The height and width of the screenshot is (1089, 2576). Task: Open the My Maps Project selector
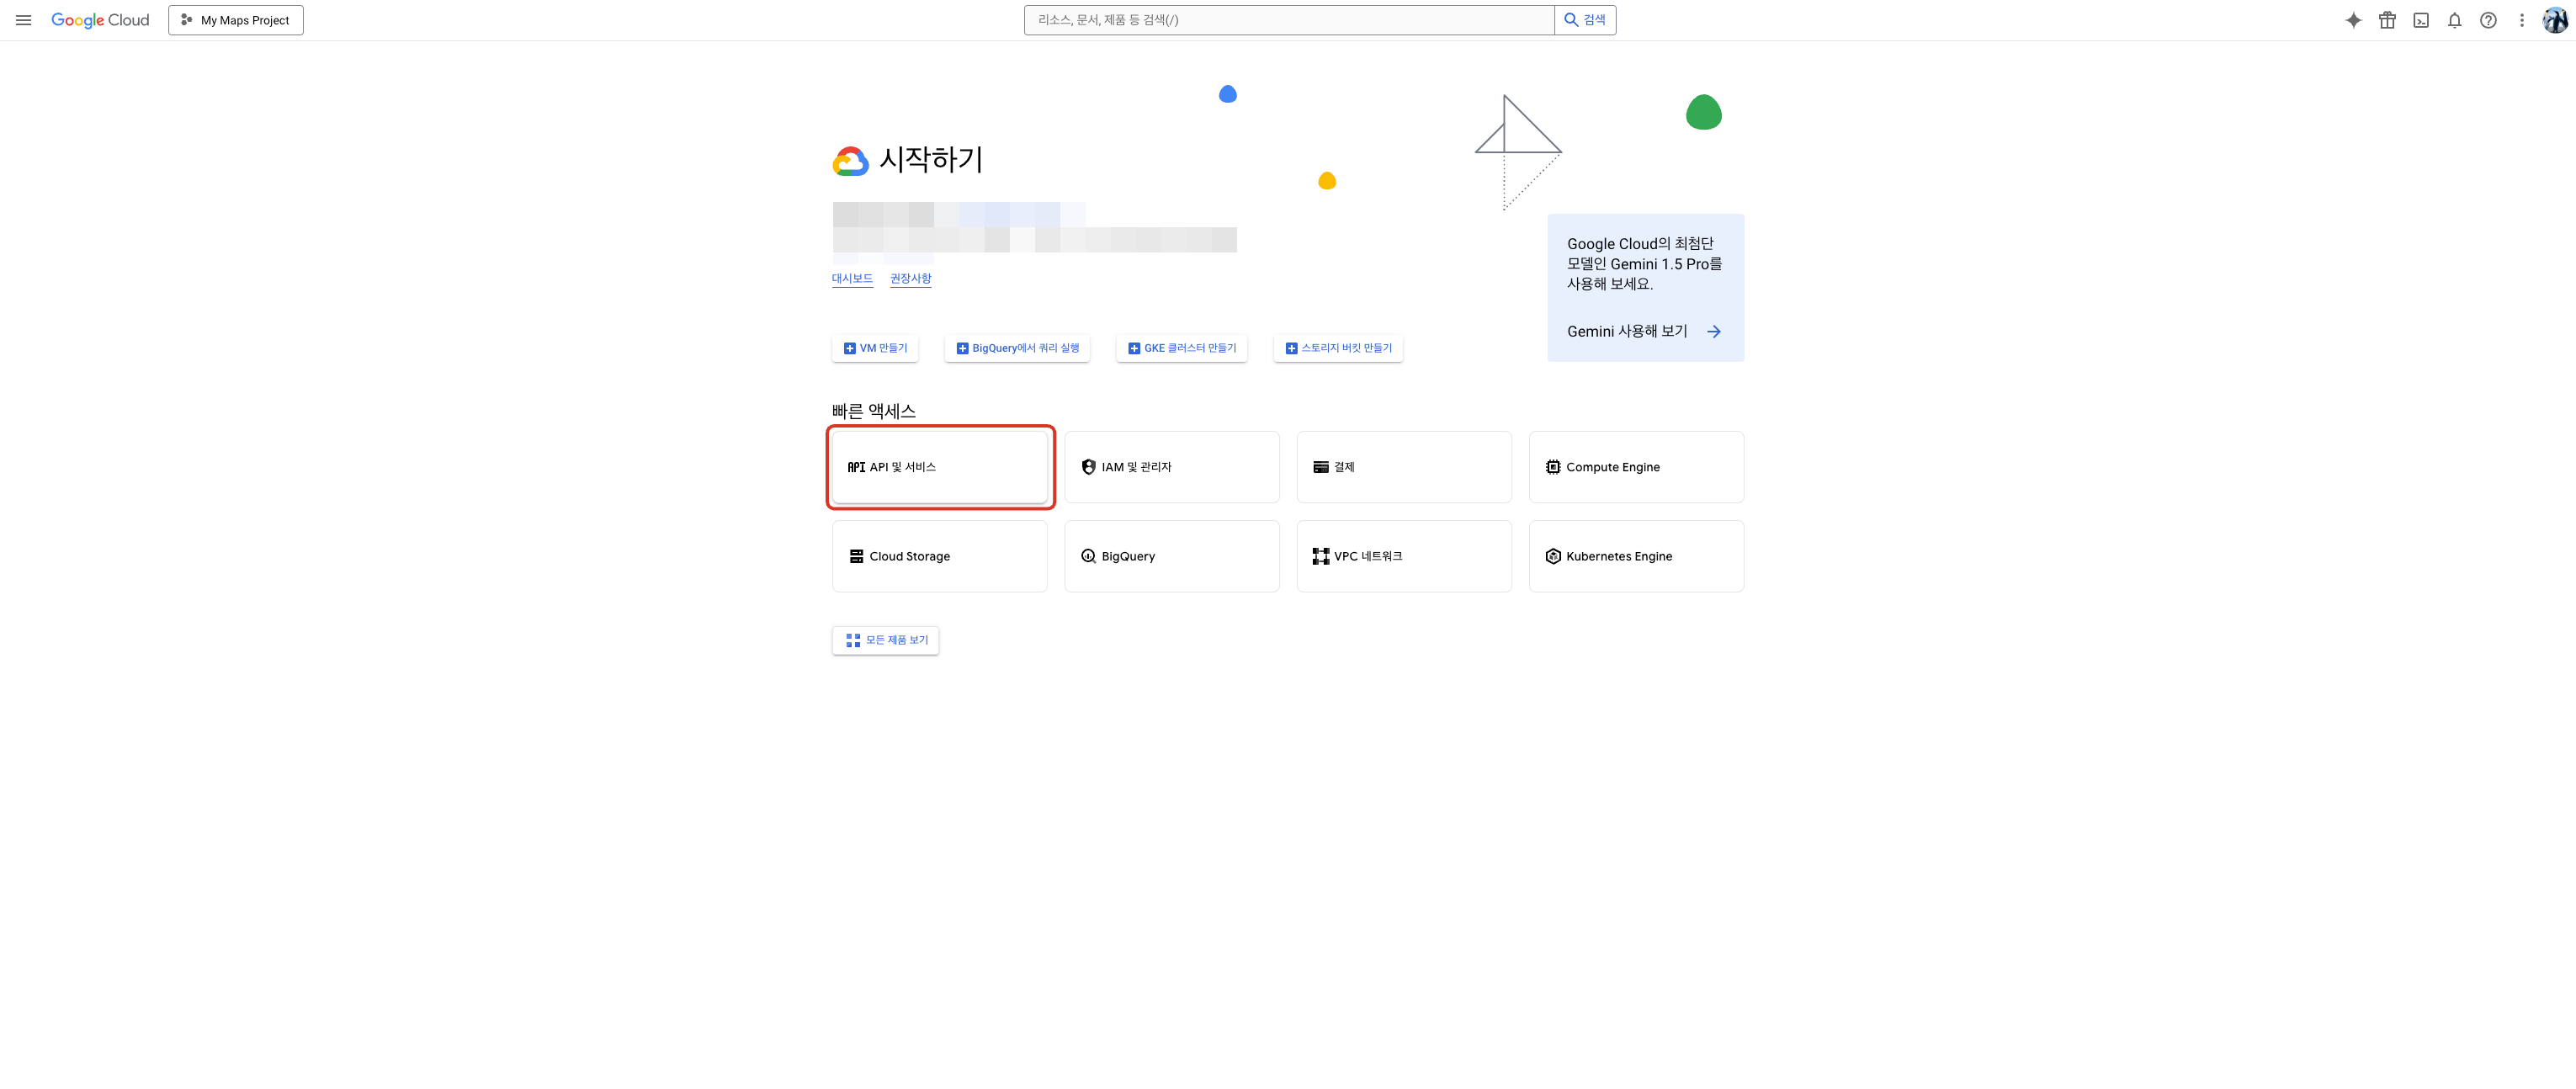click(236, 20)
